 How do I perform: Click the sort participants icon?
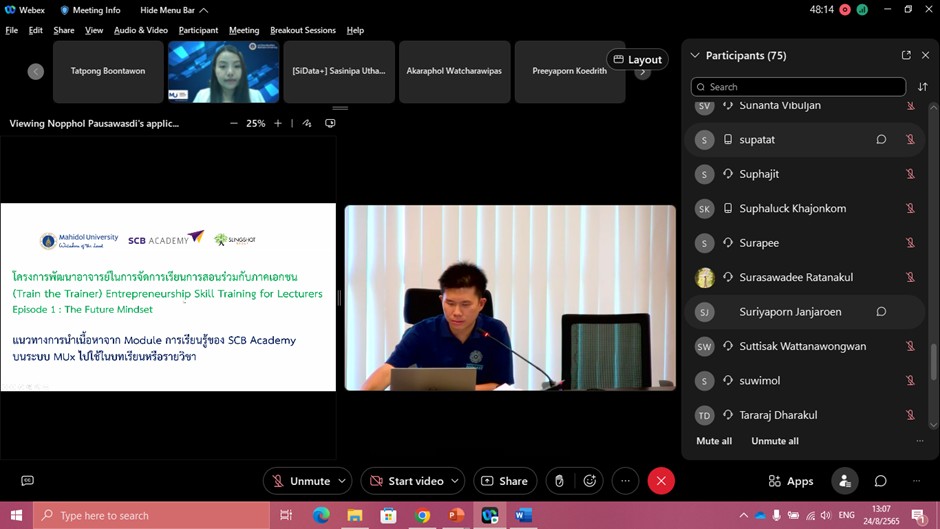pyautogui.click(x=922, y=87)
